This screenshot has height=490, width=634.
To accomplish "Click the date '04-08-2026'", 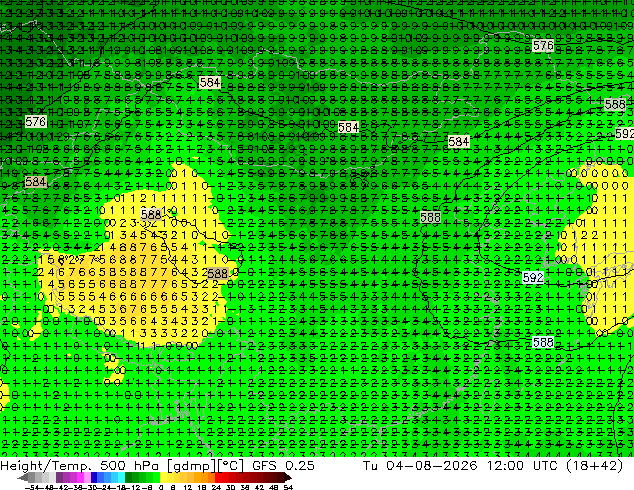I will click(x=431, y=465).
